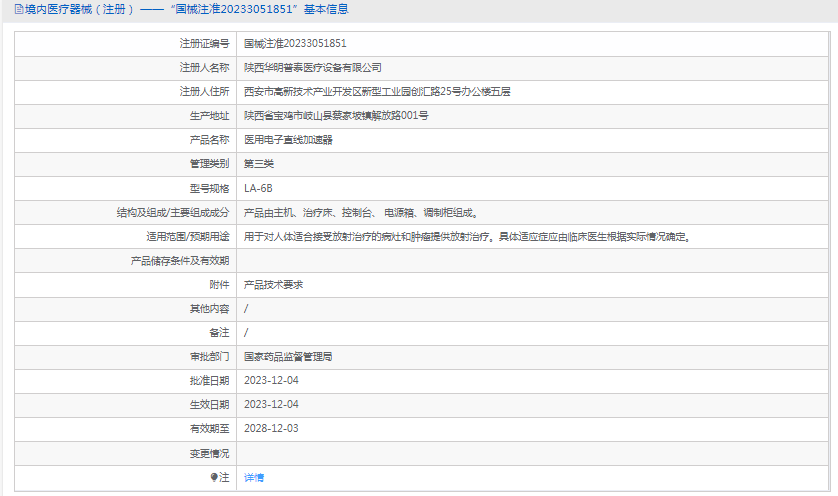Click the 注册人住所 label
This screenshot has height=496, width=838.
[x=204, y=91]
